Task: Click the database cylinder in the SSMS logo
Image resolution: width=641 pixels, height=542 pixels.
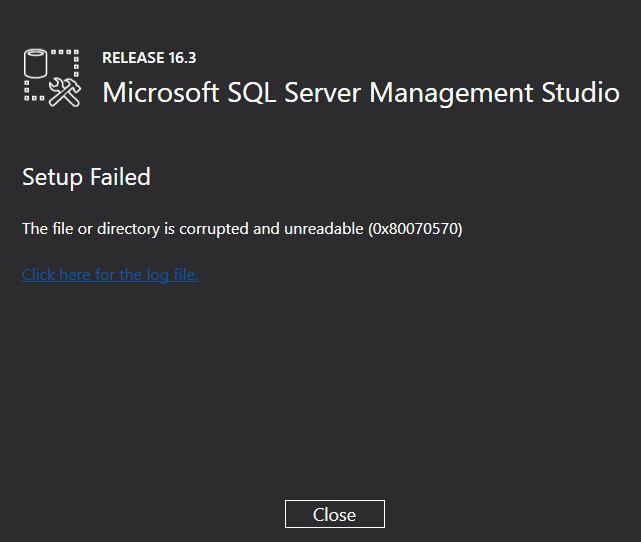Action: pyautogui.click(x=35, y=63)
